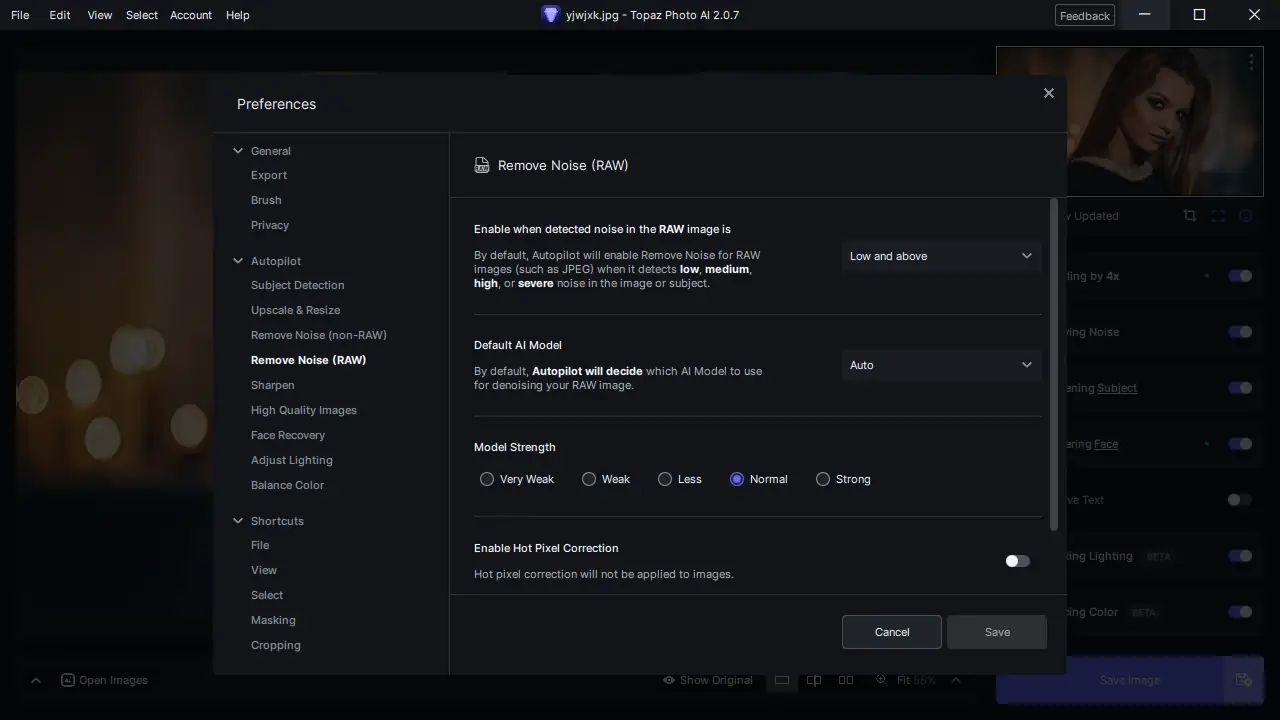Screen dimensions: 1280x720
Task: Open the Default AI Model dropdown
Action: 940,365
